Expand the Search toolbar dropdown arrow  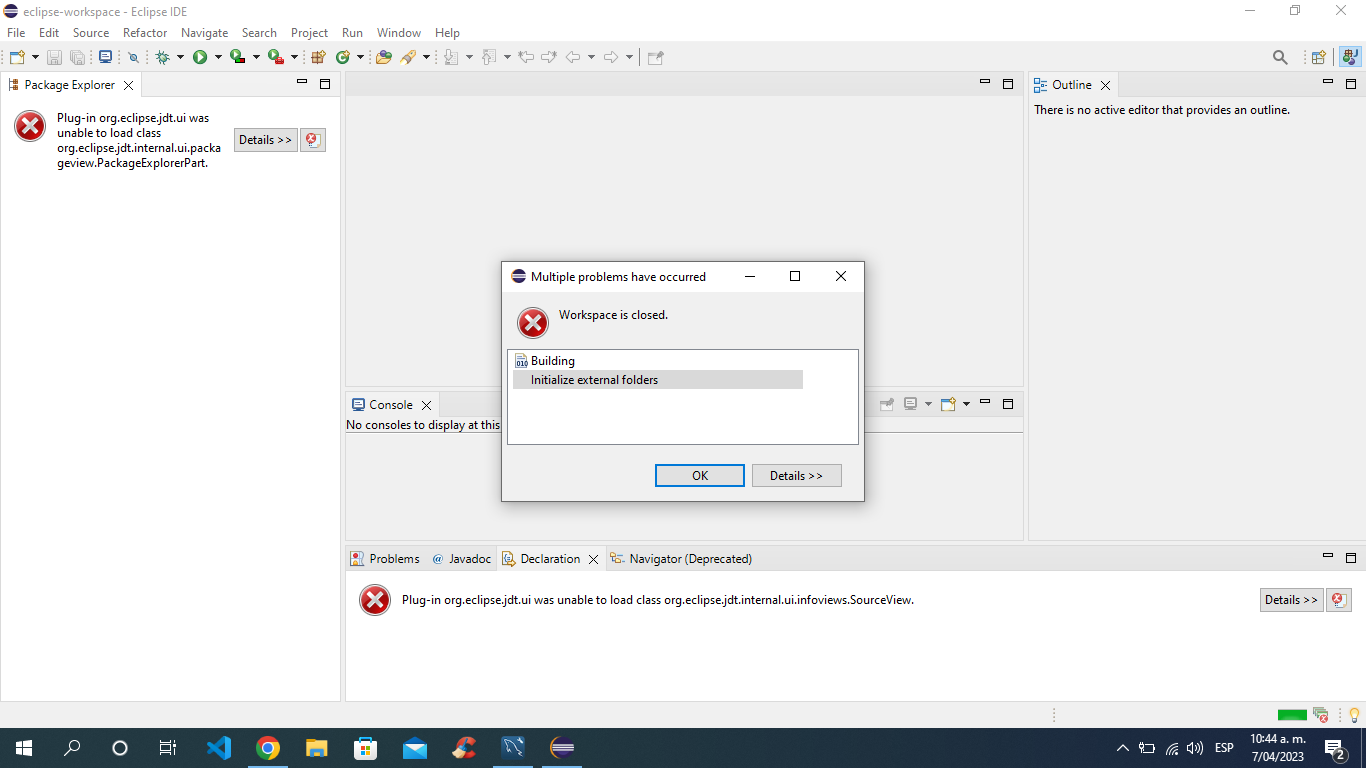point(426,57)
